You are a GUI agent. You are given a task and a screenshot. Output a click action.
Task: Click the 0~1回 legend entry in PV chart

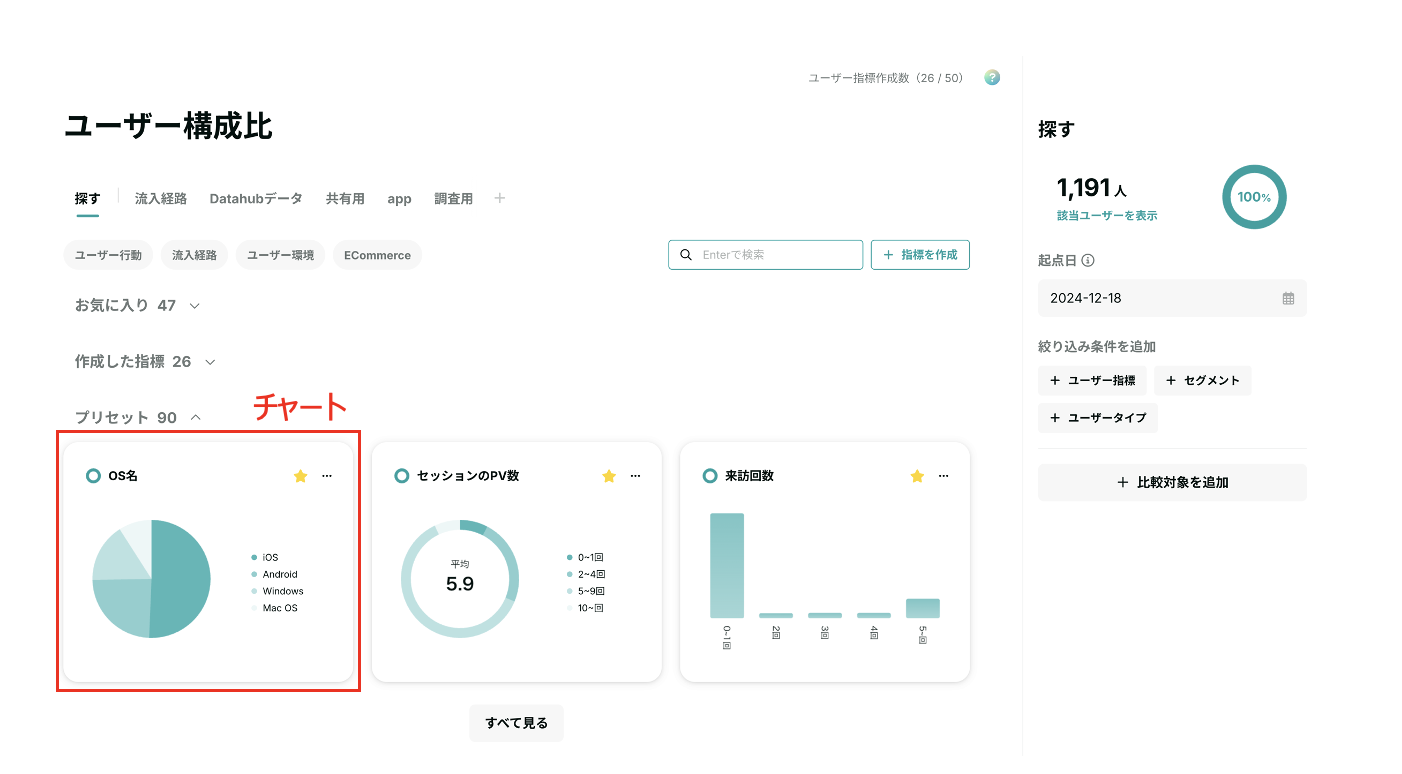click(x=585, y=557)
